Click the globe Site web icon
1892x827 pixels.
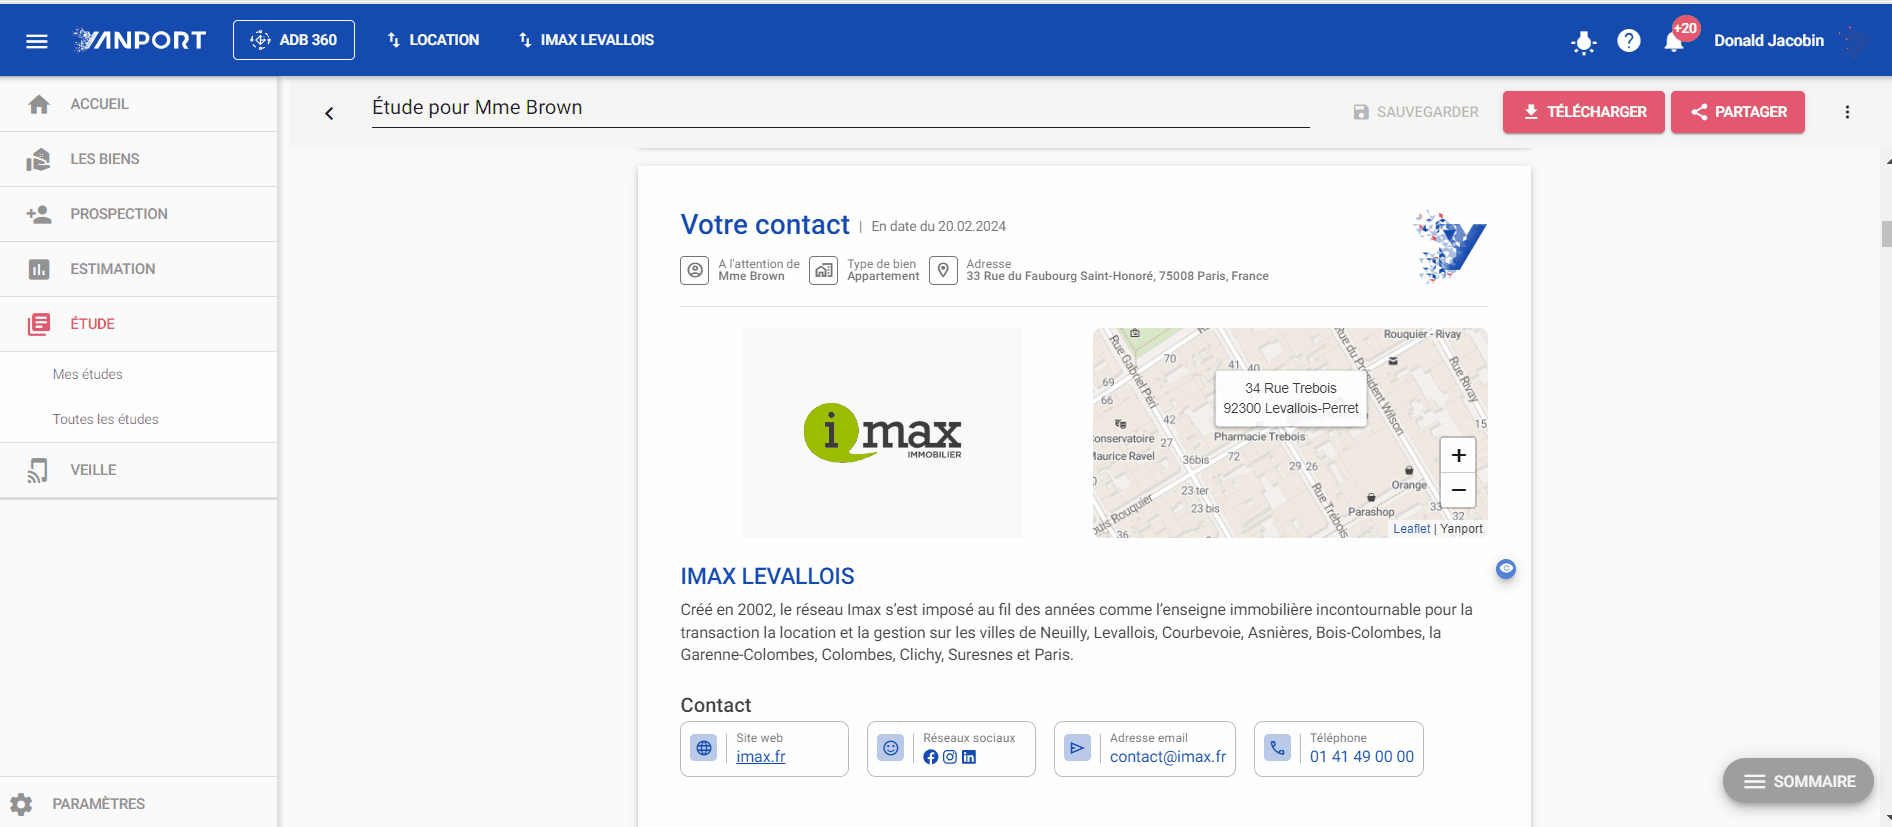click(704, 748)
